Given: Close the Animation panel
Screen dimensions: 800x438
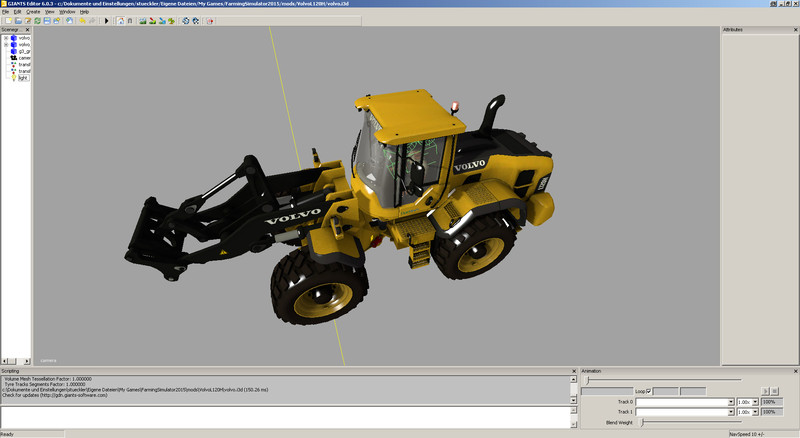Looking at the screenshot, I should [795, 371].
